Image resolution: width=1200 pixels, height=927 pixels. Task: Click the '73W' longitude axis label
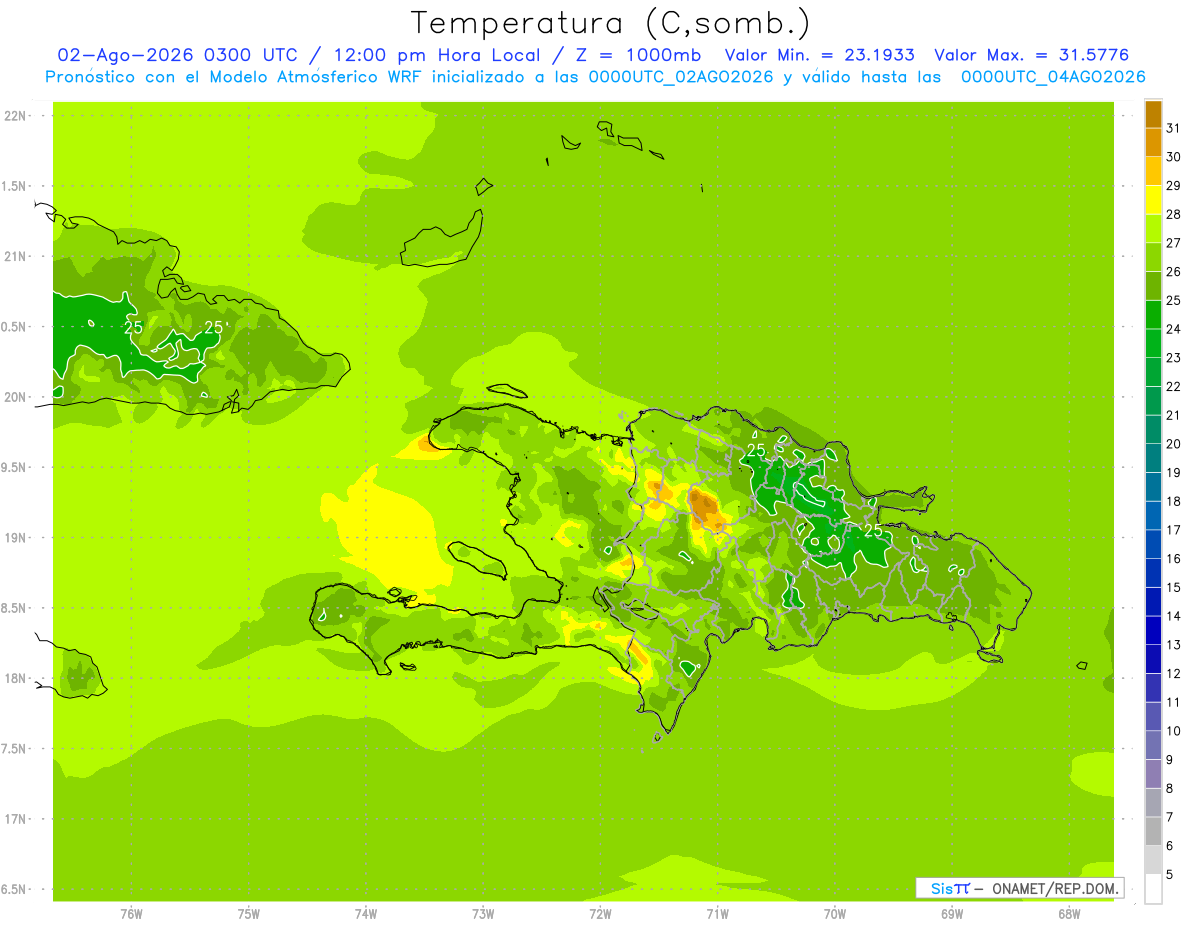(483, 914)
